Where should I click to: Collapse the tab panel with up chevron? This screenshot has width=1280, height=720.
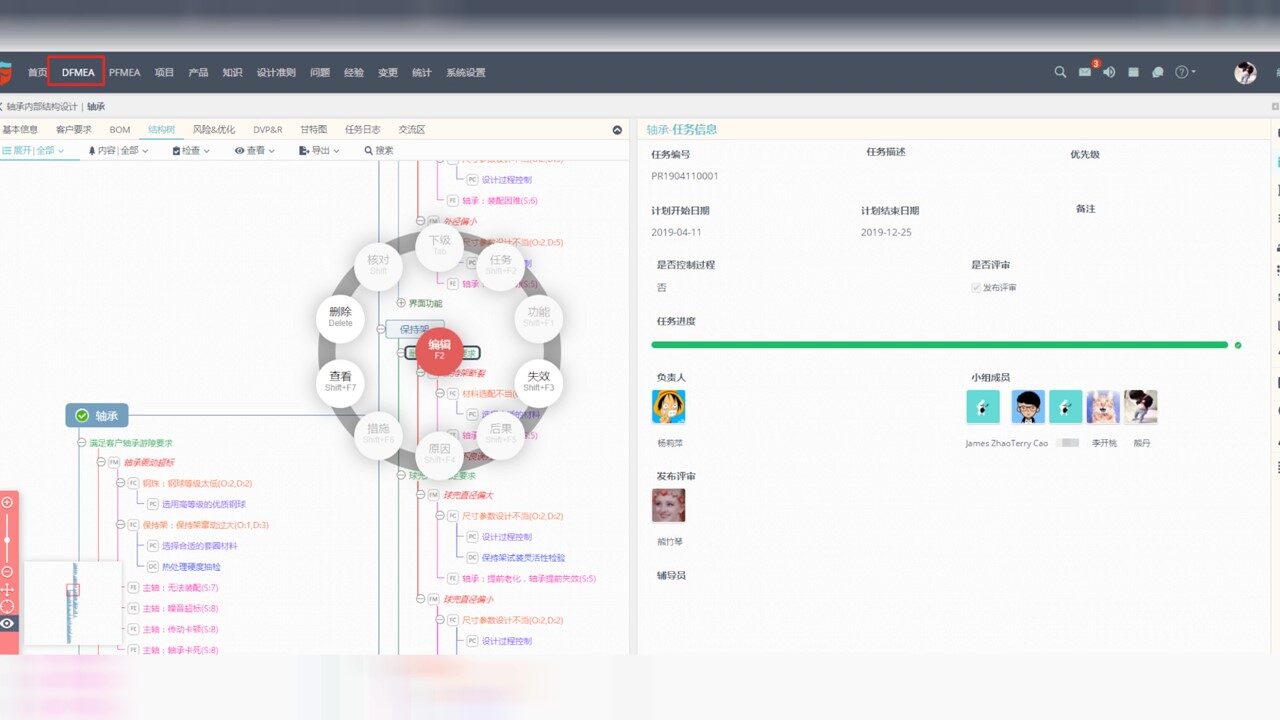[x=617, y=130]
